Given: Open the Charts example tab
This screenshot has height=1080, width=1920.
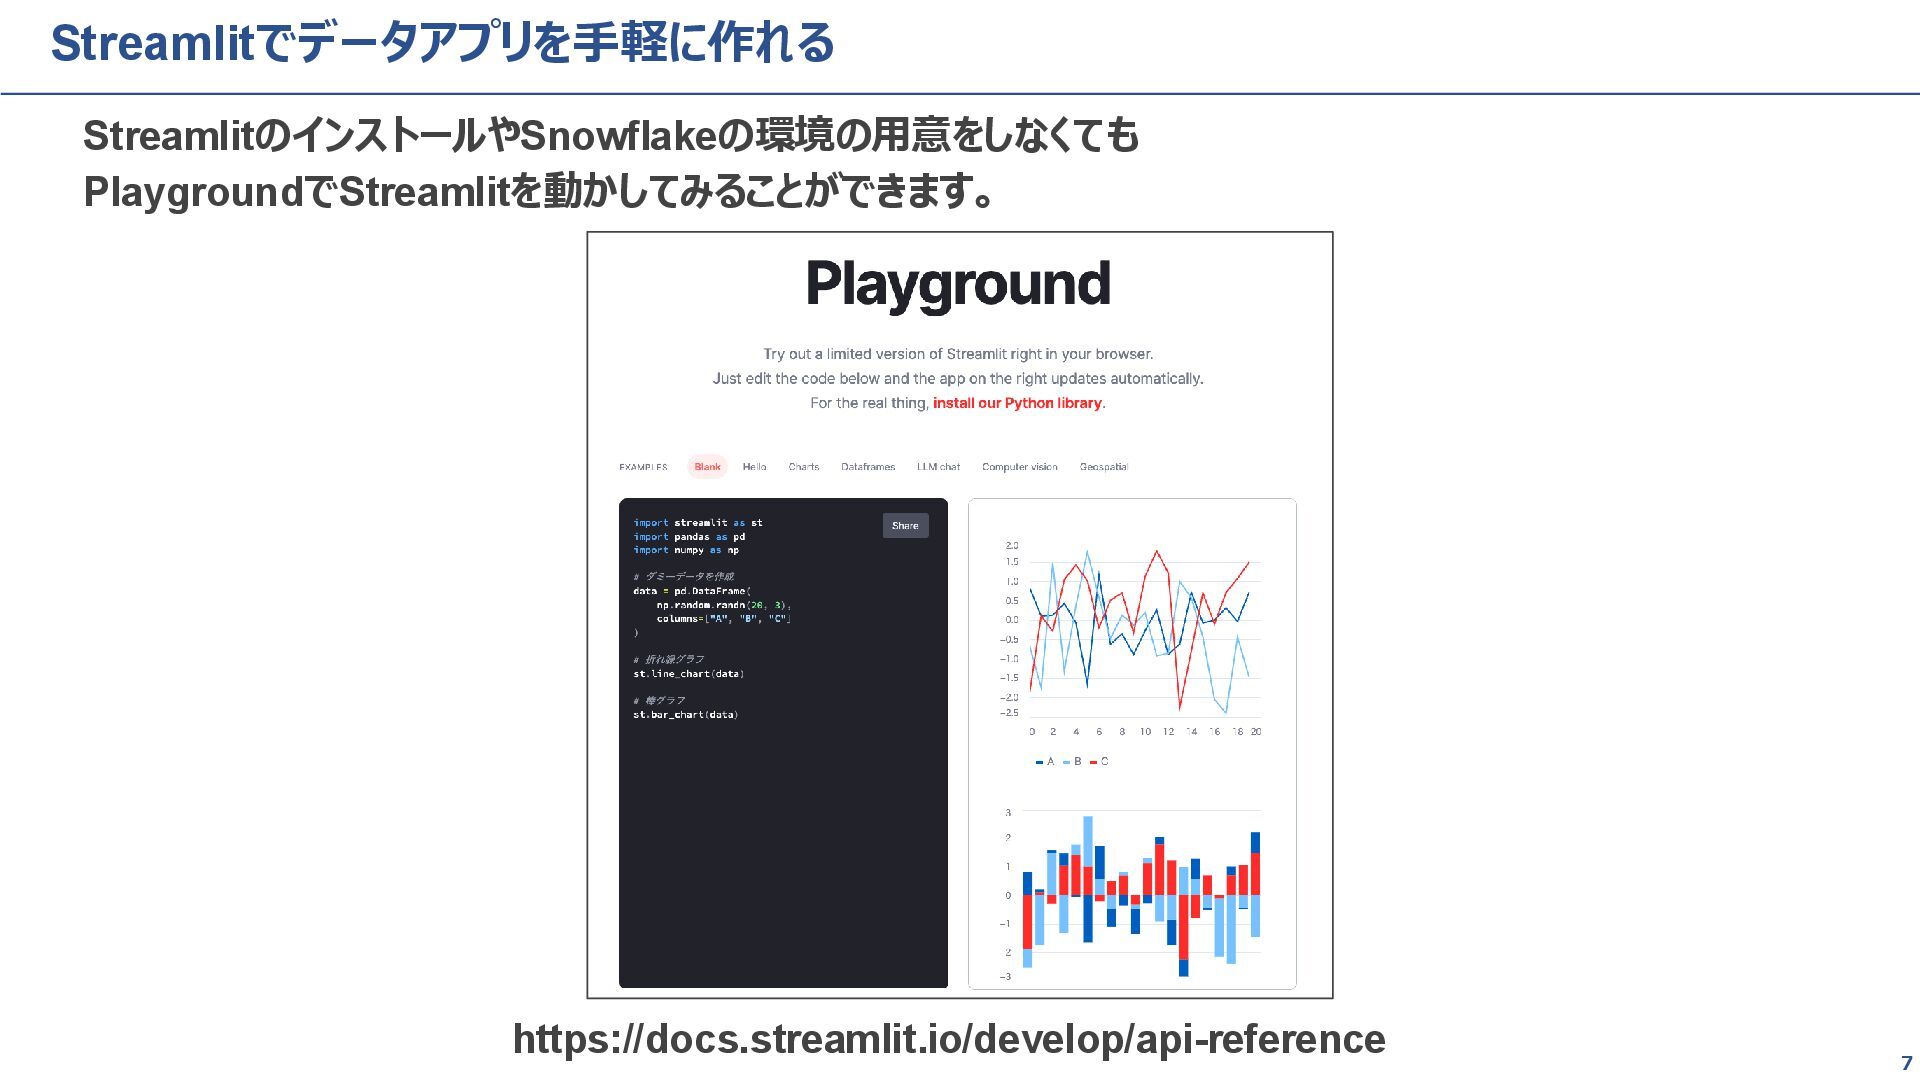Looking at the screenshot, I should 803,467.
